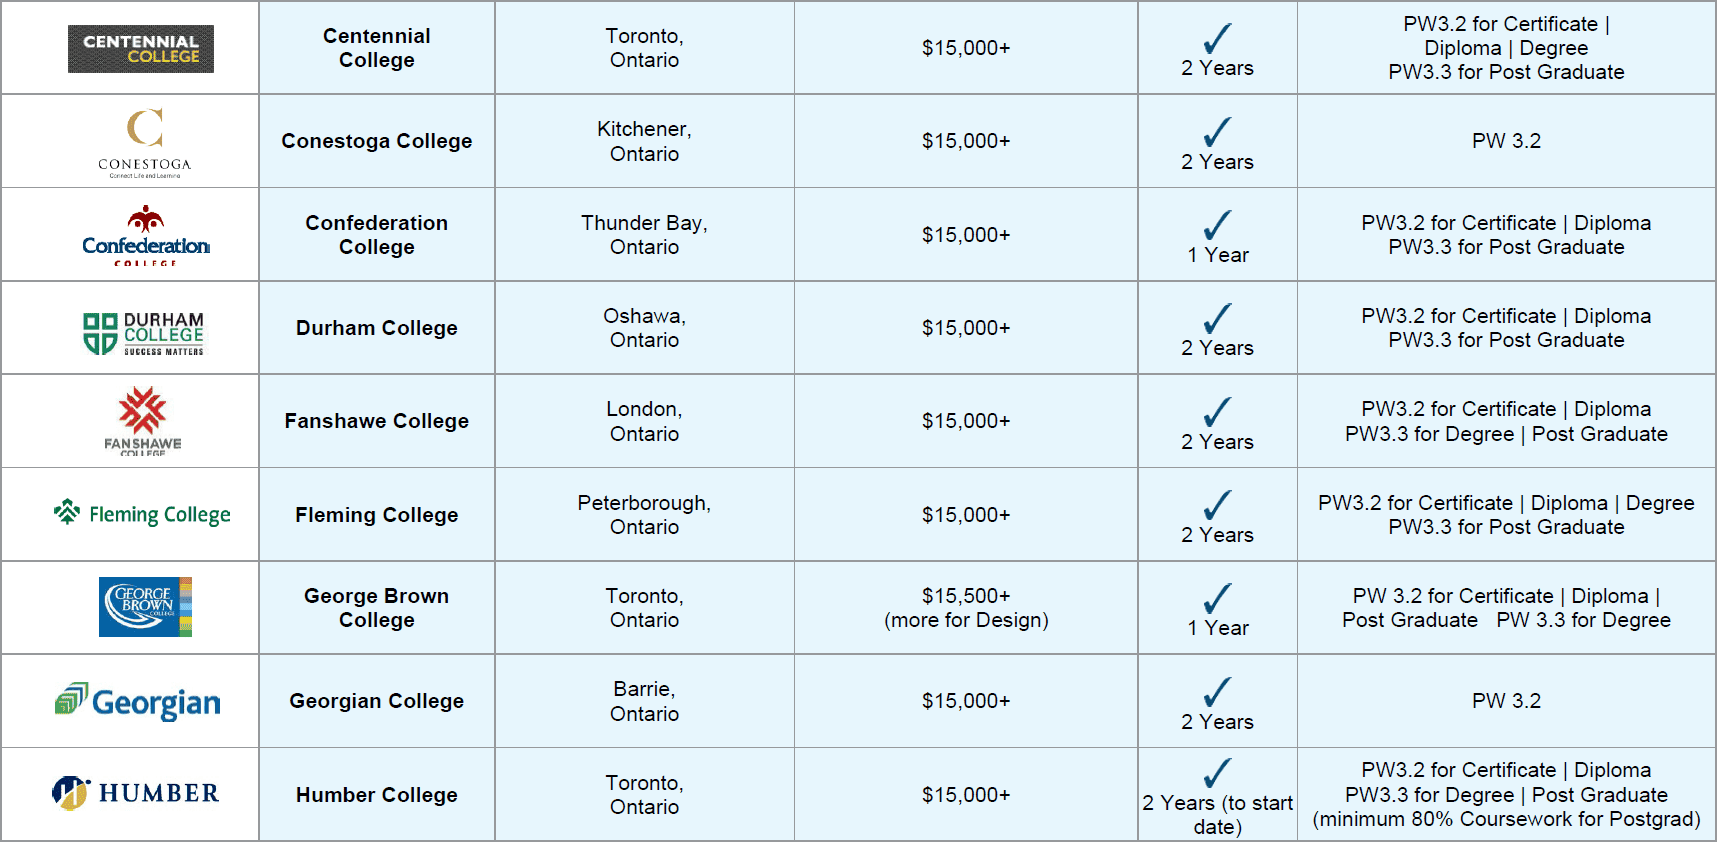This screenshot has width=1717, height=842.
Task: Click the Fanshawe College logo
Action: [x=143, y=421]
